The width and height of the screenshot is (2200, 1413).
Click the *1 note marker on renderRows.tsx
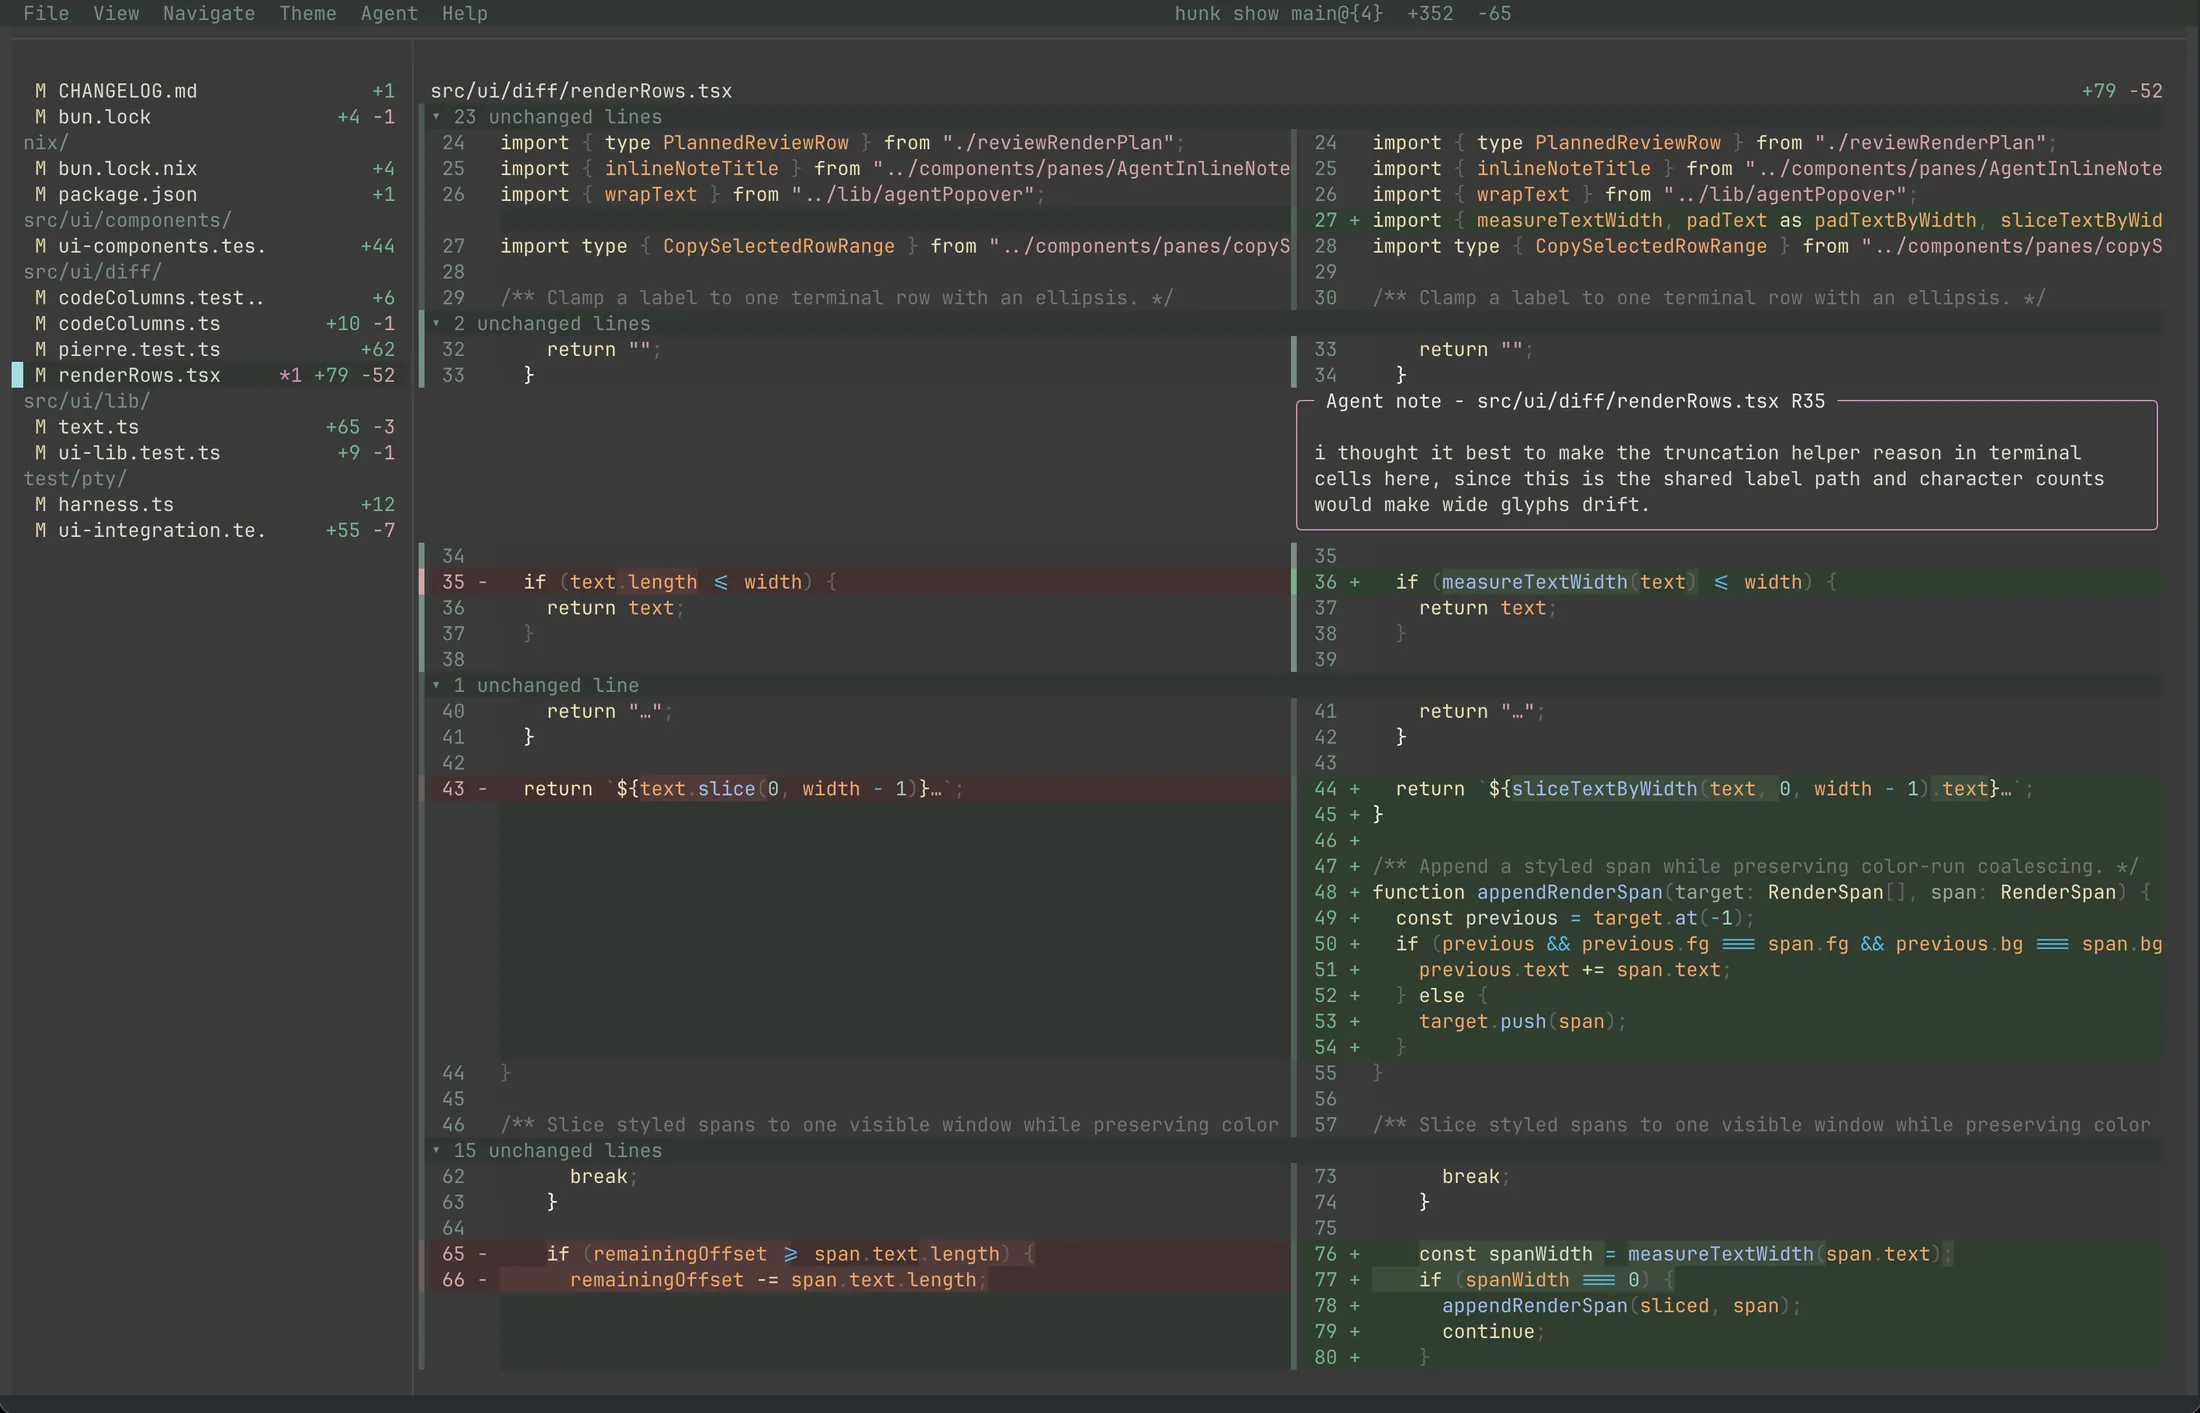click(x=290, y=376)
